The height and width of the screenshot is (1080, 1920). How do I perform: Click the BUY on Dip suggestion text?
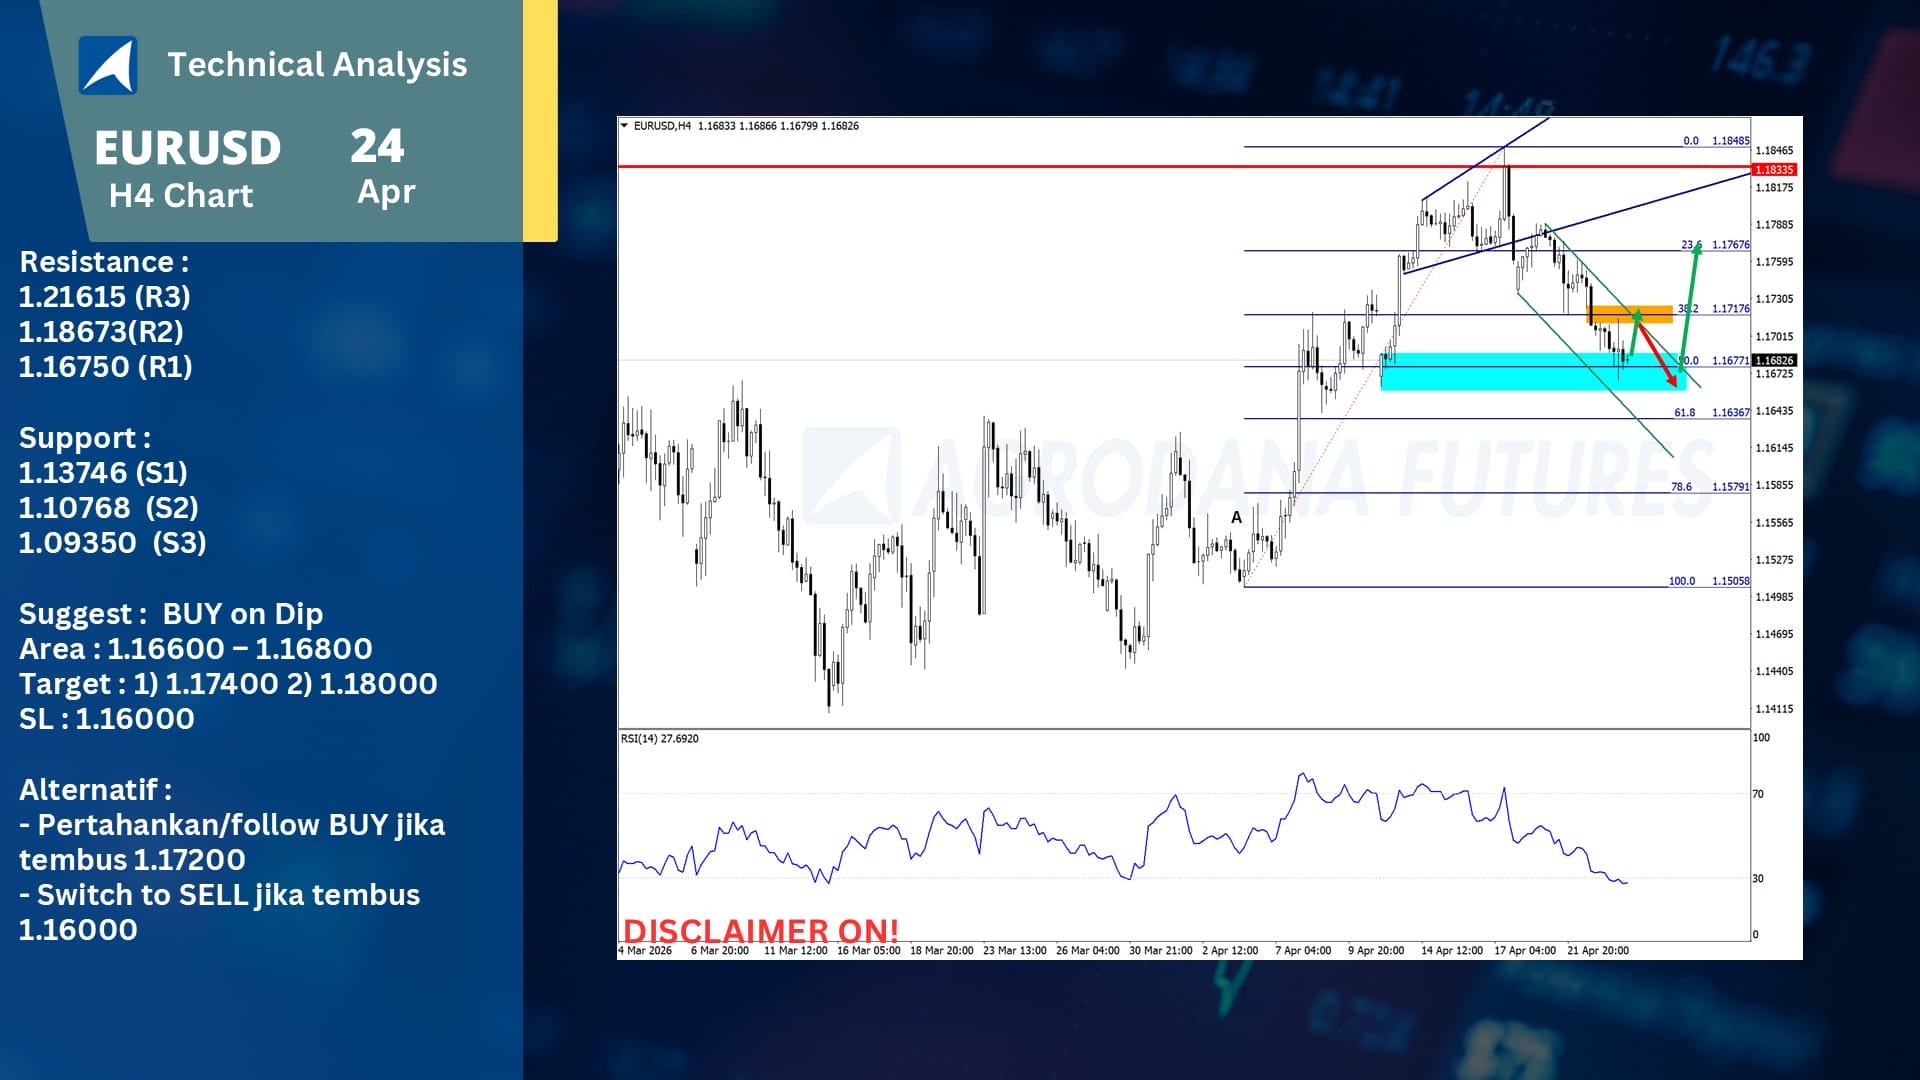pyautogui.click(x=243, y=614)
